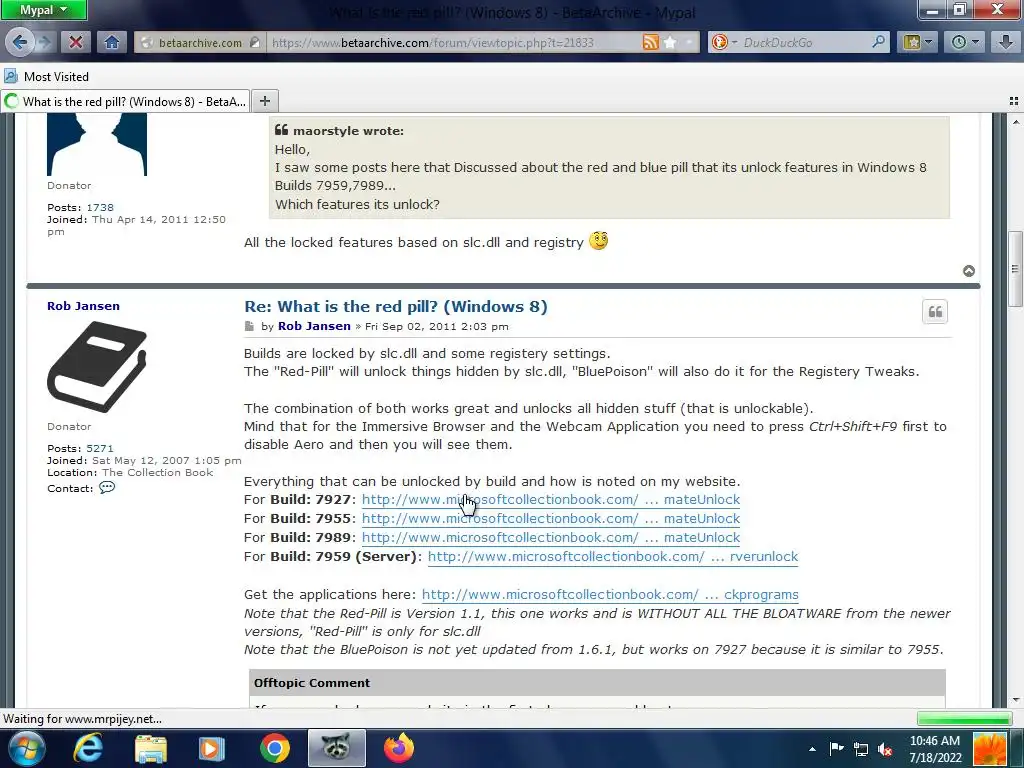Click the 'Offtopic Comment' header

[312, 682]
